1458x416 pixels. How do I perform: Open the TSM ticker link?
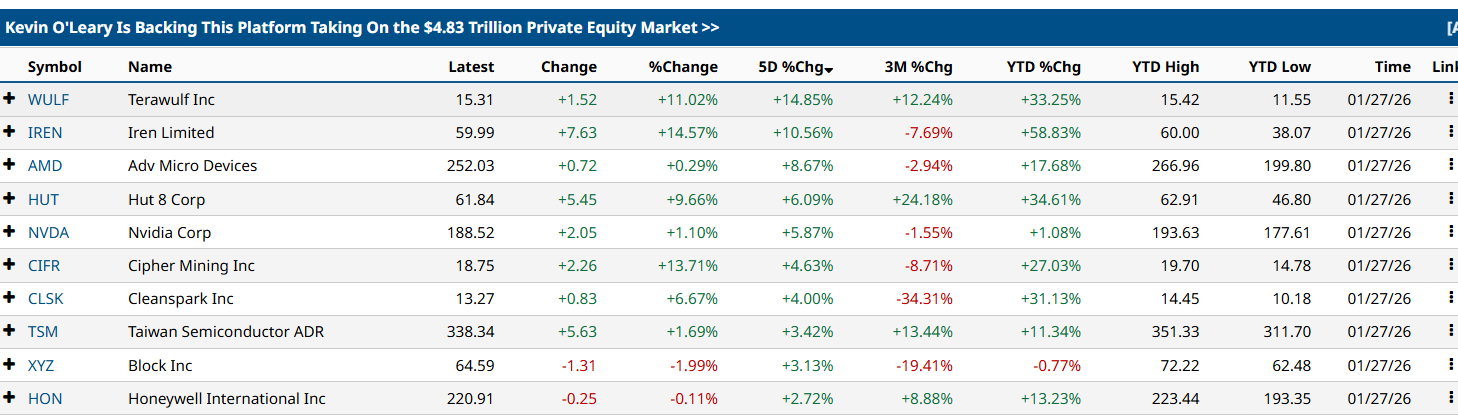point(43,331)
